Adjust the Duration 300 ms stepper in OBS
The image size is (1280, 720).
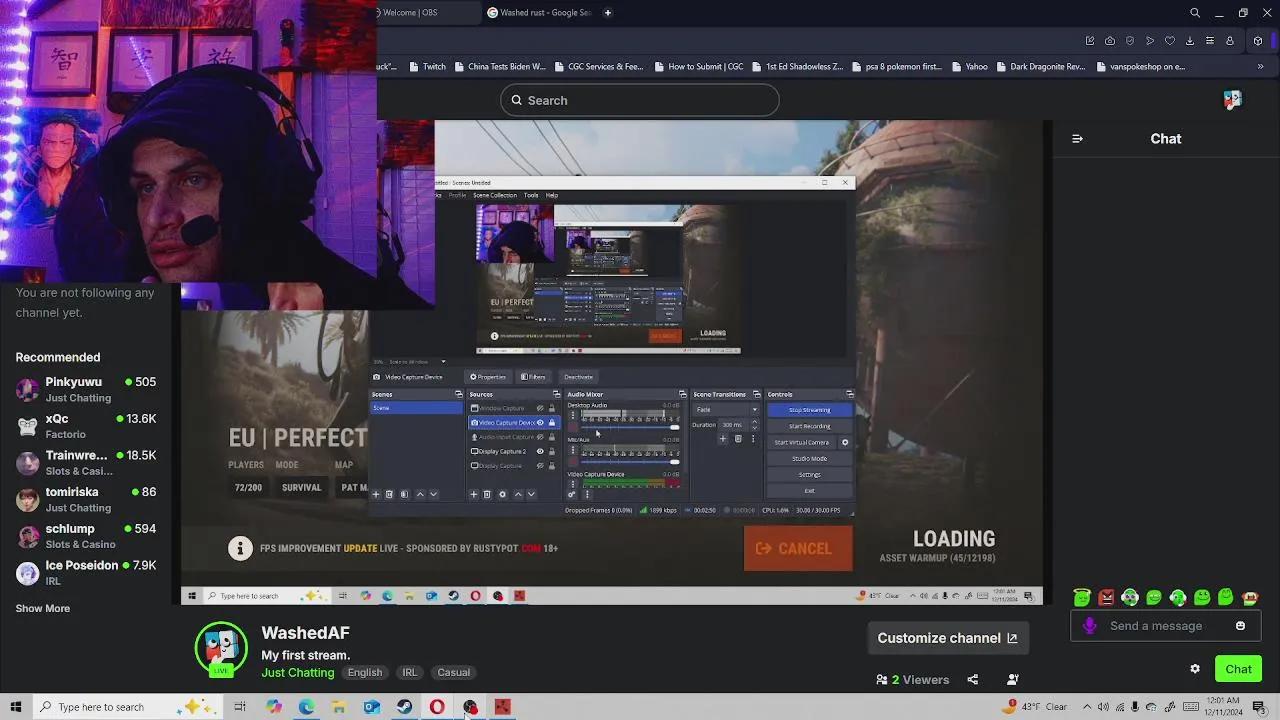pos(754,425)
